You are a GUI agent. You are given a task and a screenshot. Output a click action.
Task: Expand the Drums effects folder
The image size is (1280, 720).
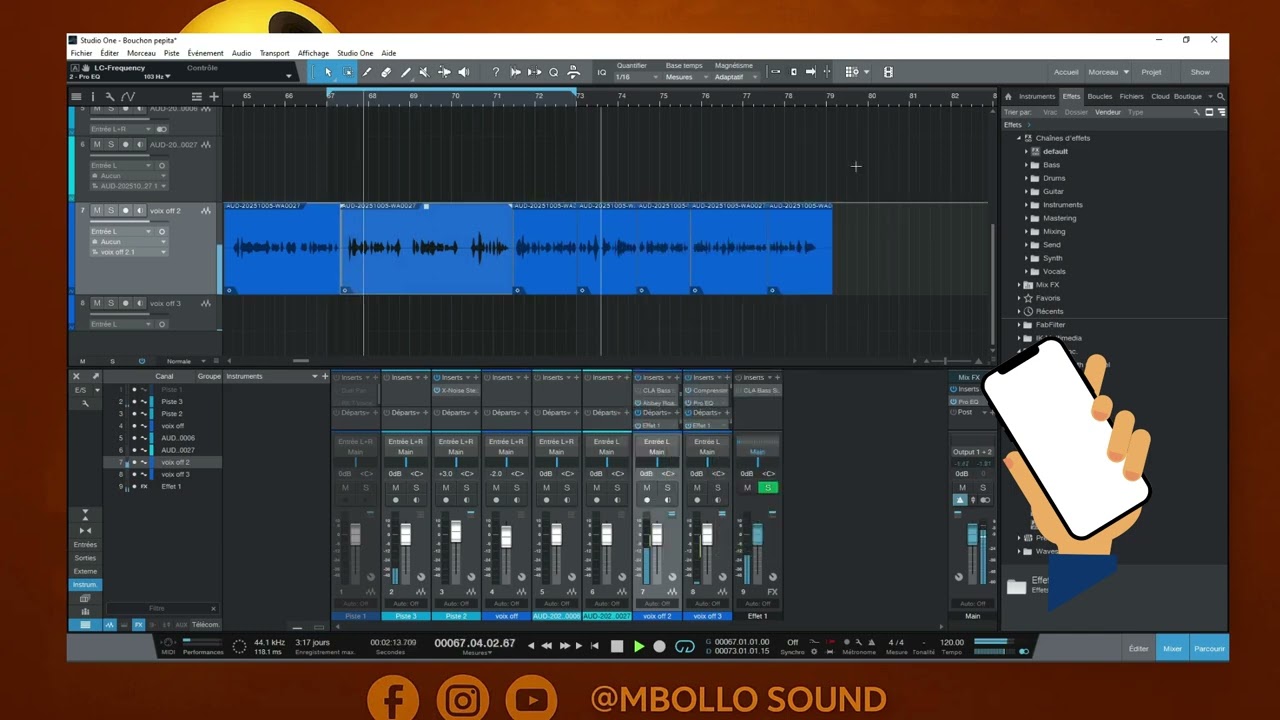point(1026,178)
